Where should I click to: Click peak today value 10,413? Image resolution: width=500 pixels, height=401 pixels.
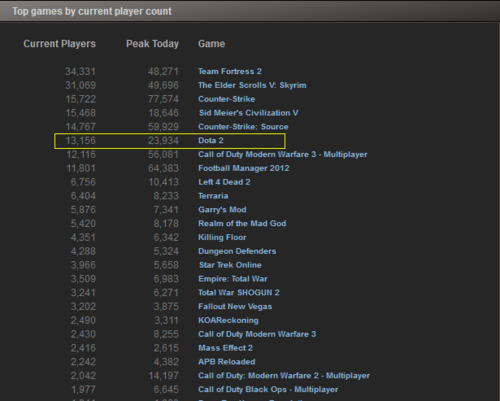(x=163, y=182)
